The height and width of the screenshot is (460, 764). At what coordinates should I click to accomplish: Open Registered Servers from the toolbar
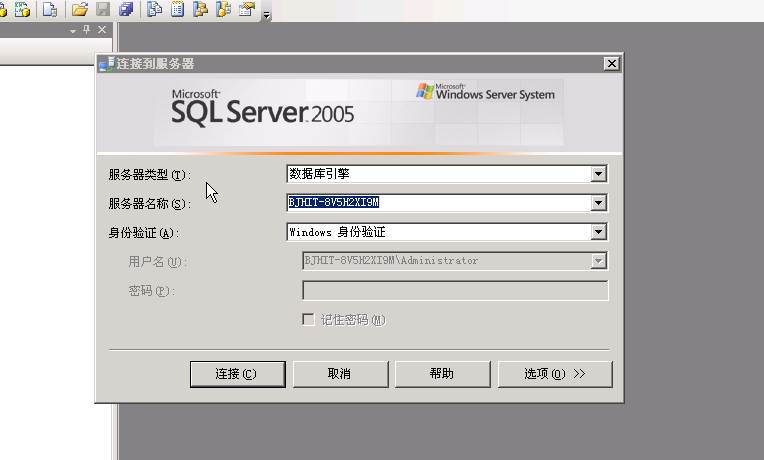point(154,9)
